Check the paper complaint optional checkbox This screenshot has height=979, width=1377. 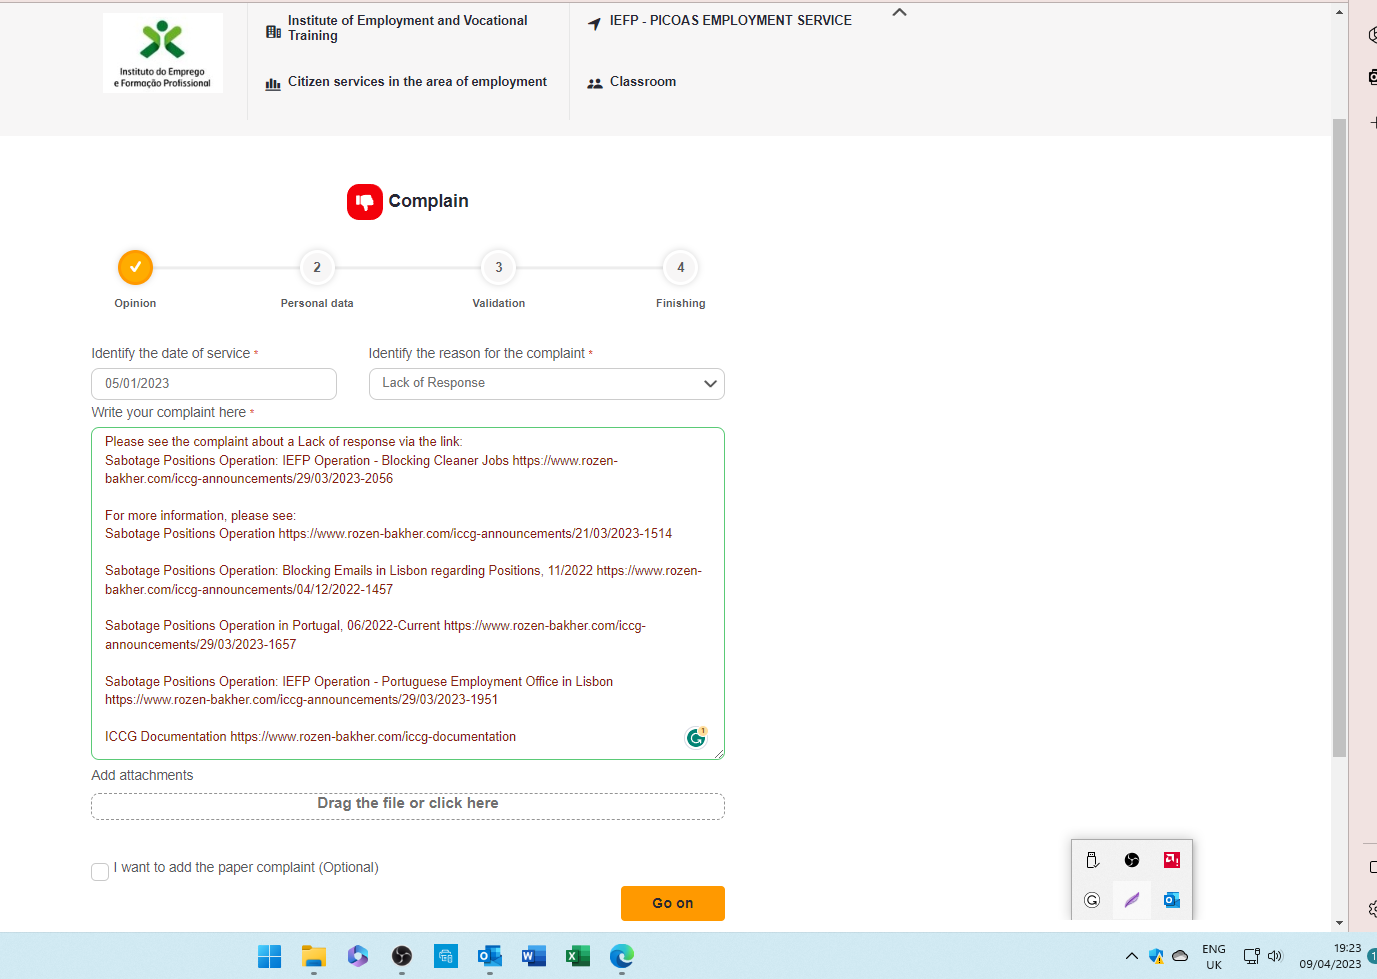(99, 871)
